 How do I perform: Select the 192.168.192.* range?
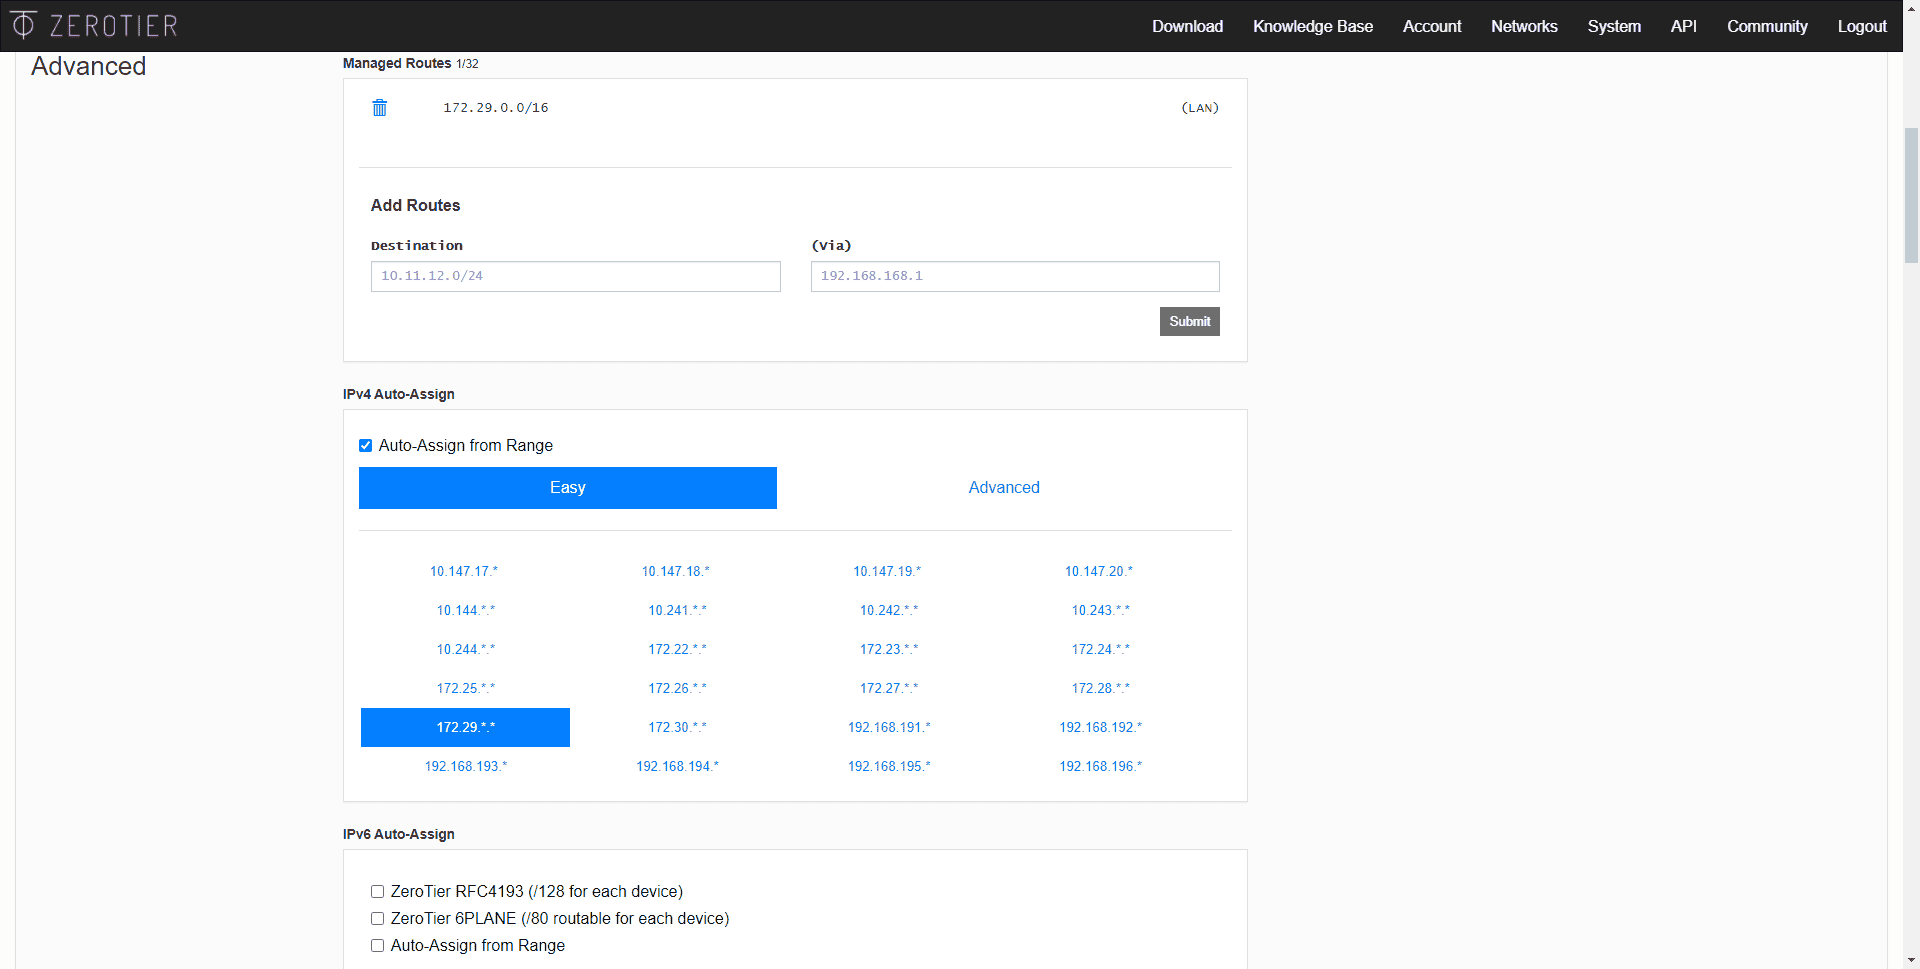pos(1101,728)
